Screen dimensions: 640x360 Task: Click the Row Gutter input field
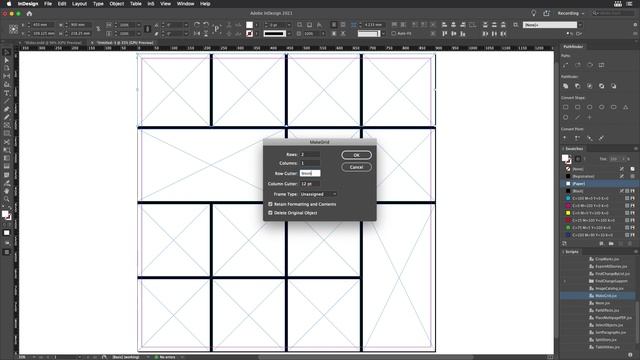coord(310,173)
